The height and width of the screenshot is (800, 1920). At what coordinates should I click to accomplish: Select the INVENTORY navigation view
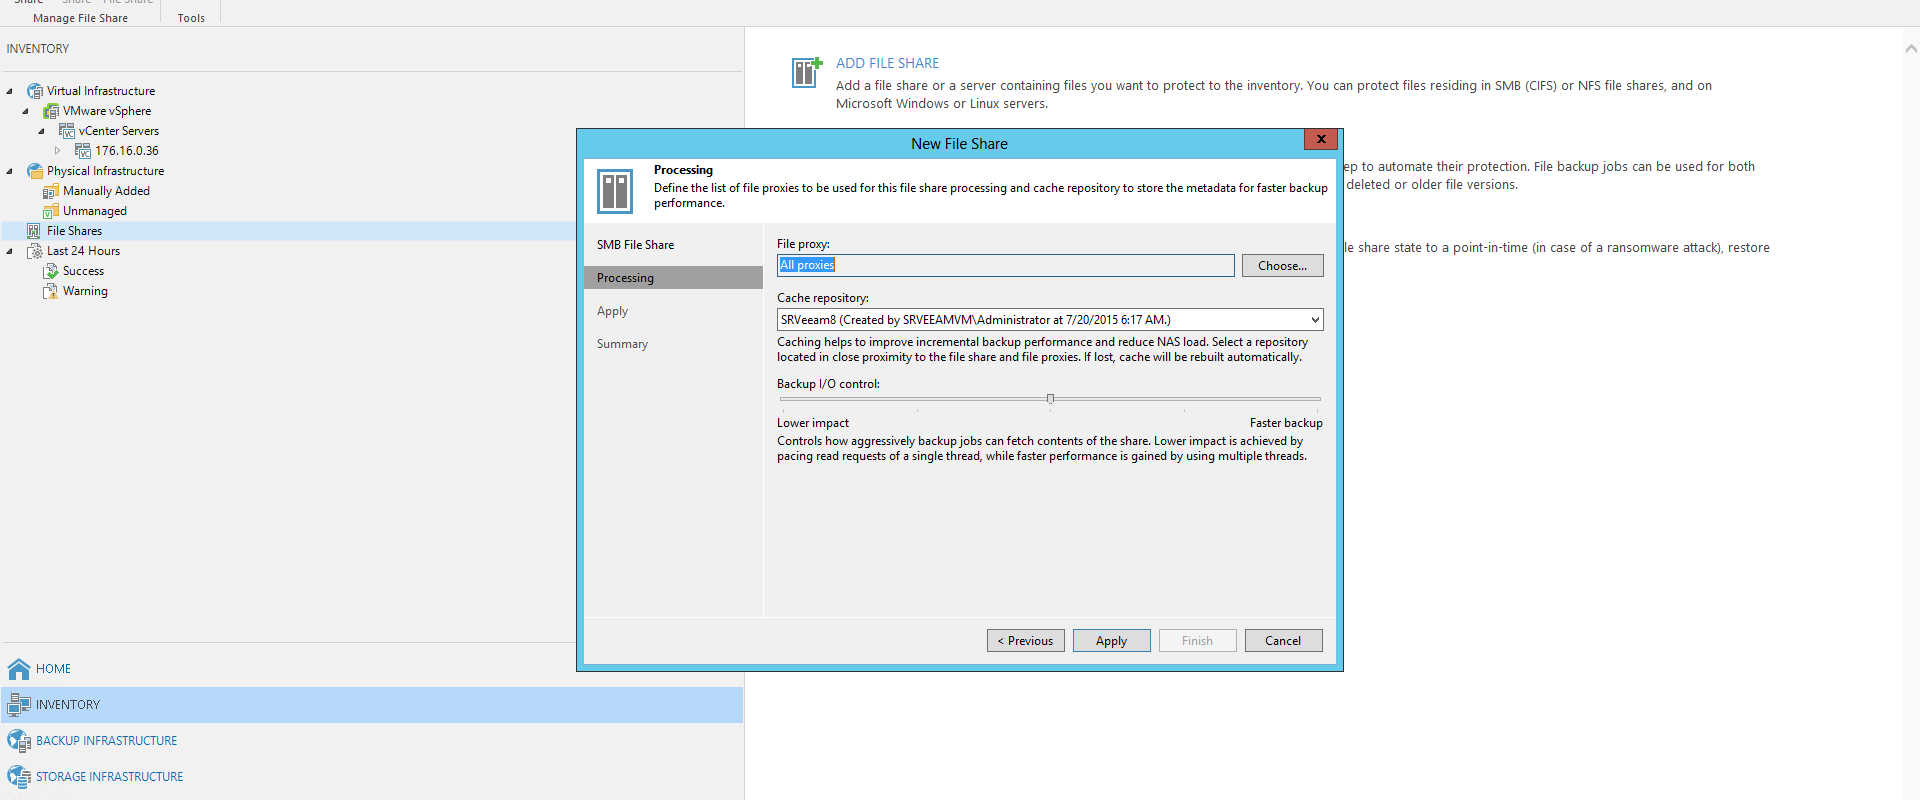click(x=372, y=705)
